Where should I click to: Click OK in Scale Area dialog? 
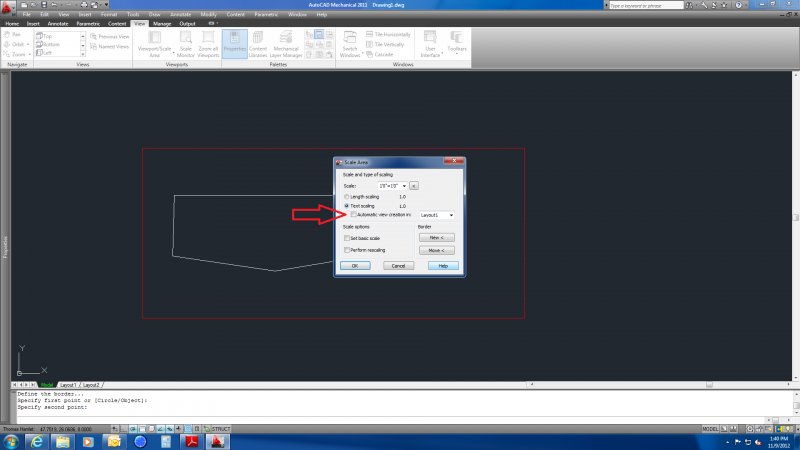355,266
